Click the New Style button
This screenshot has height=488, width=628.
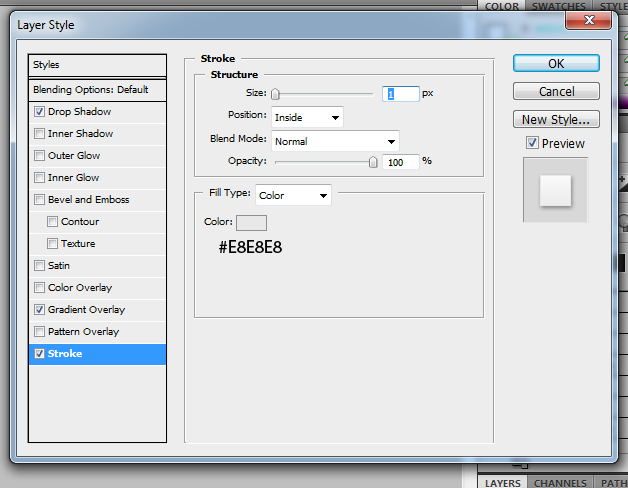(x=556, y=119)
